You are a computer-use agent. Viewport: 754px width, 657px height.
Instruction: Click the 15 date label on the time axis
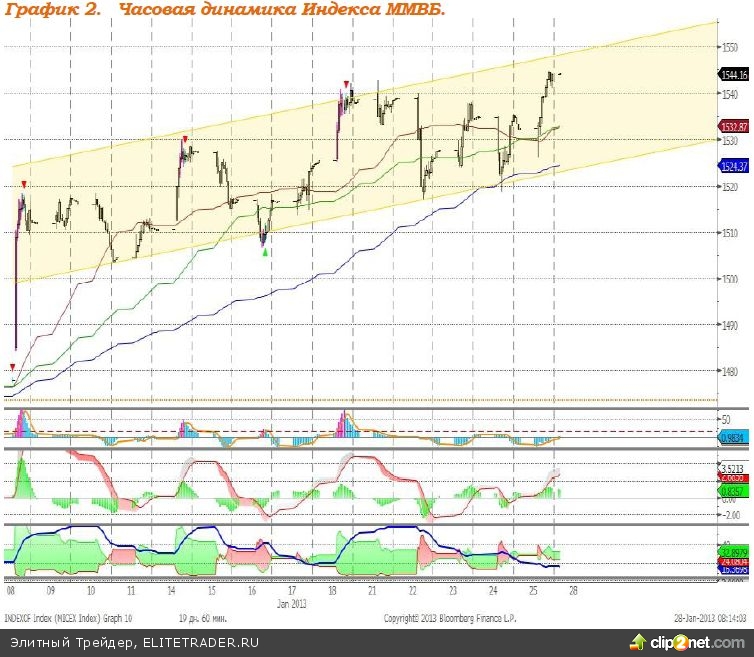click(x=212, y=591)
